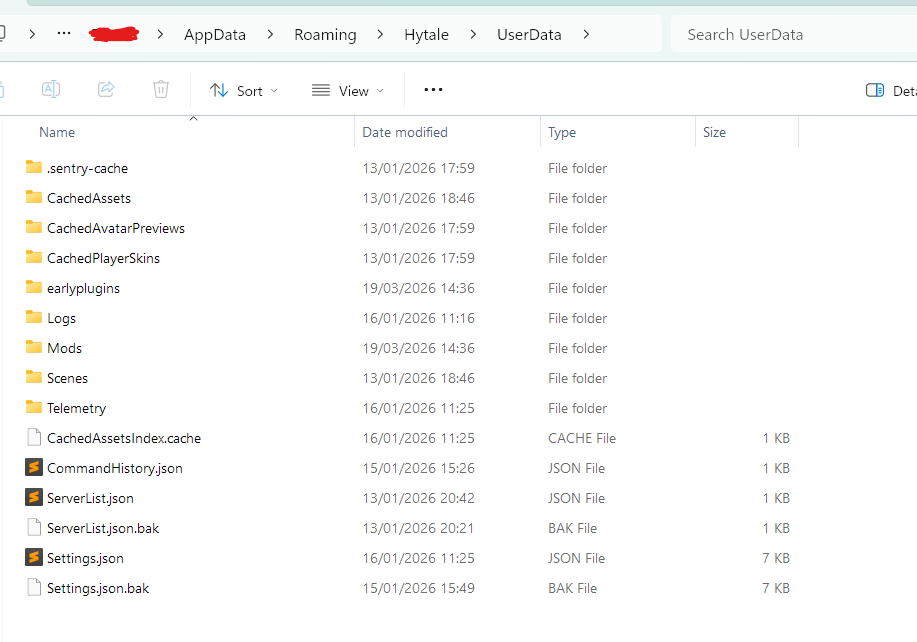Select the folder name Mods
The height and width of the screenshot is (642, 917).
point(64,348)
